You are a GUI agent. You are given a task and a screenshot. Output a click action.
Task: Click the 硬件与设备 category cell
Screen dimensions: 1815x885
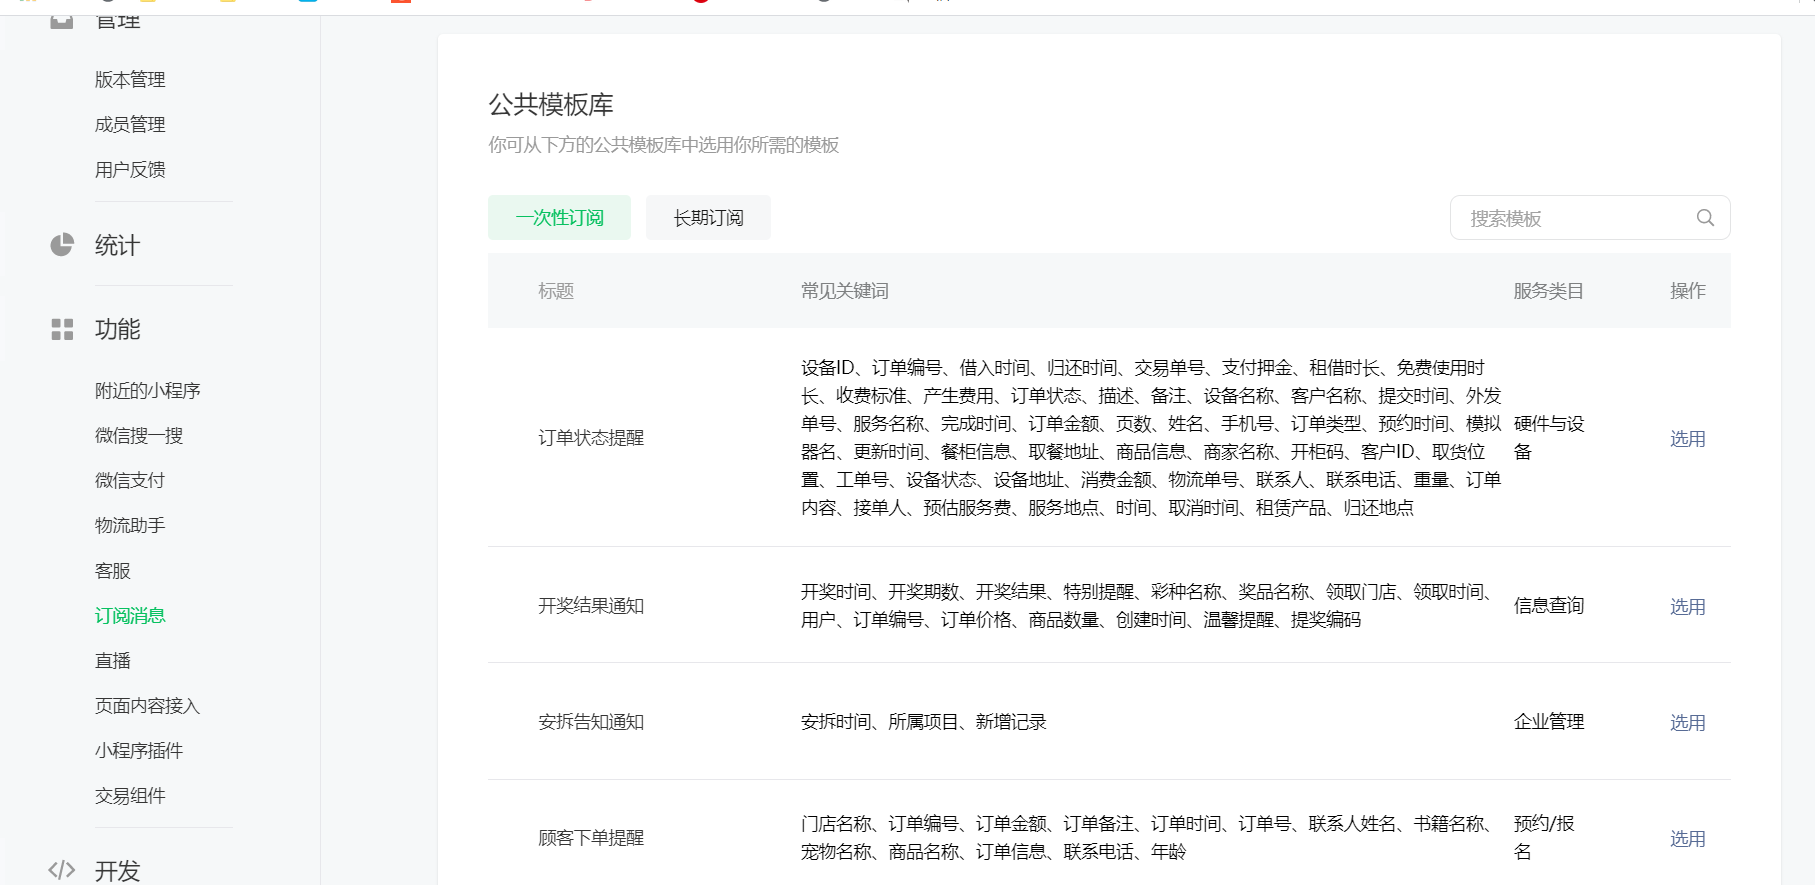tap(1549, 437)
